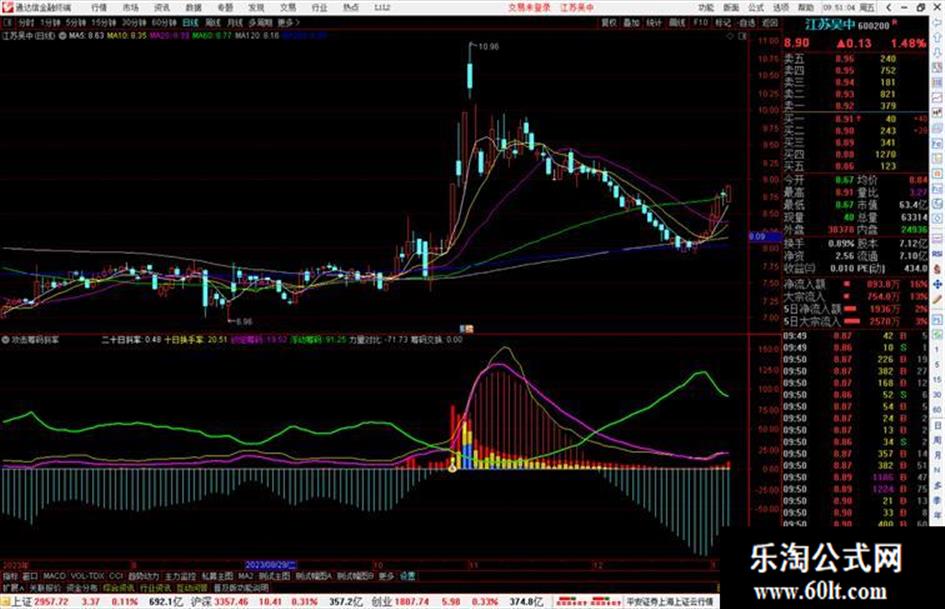
Task: Click the status bar icon left of 上证
Action: click(x=5, y=602)
